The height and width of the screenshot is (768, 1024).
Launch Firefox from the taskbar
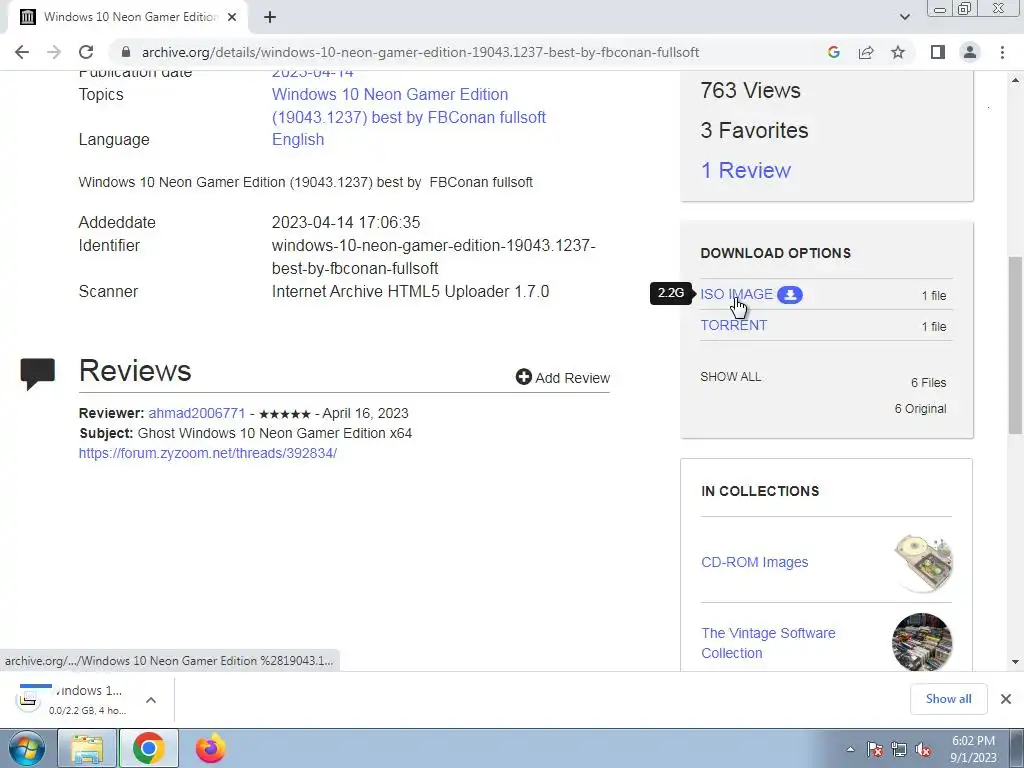210,748
